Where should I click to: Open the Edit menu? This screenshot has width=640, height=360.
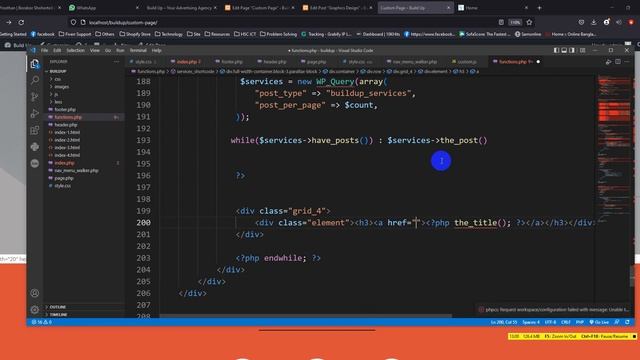(x=57, y=50)
